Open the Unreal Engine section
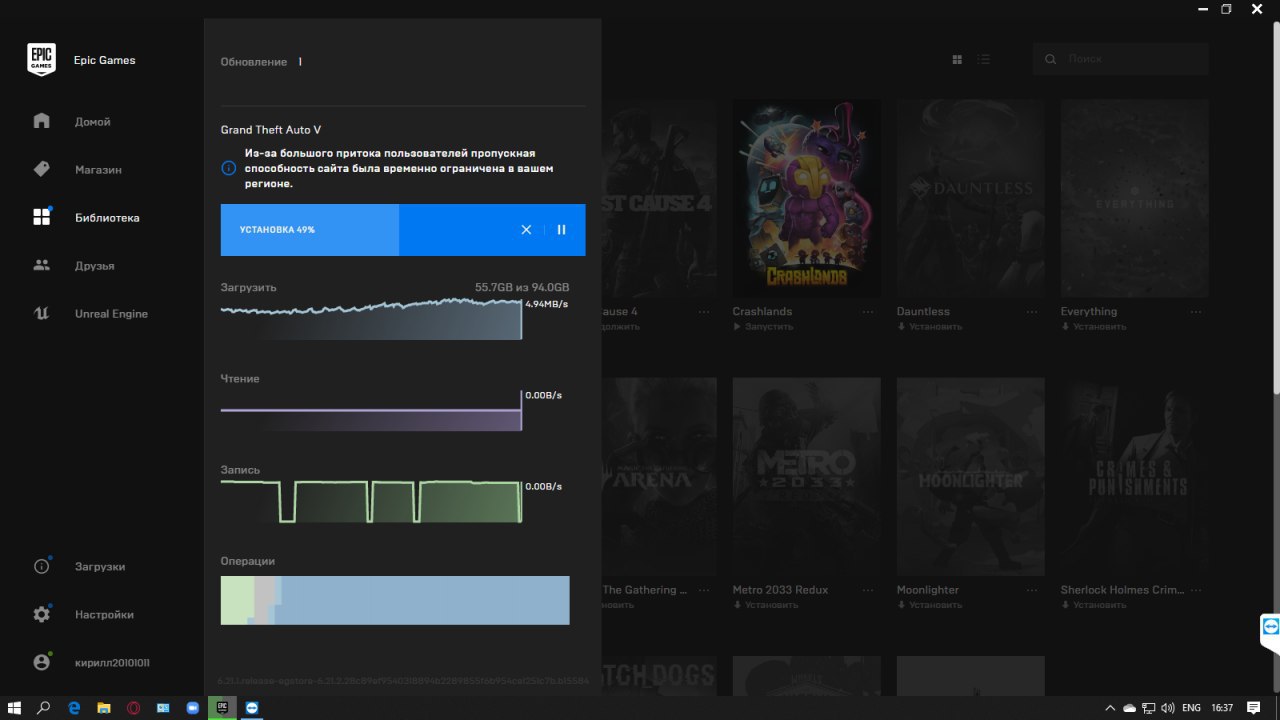The image size is (1280, 720). pos(111,314)
